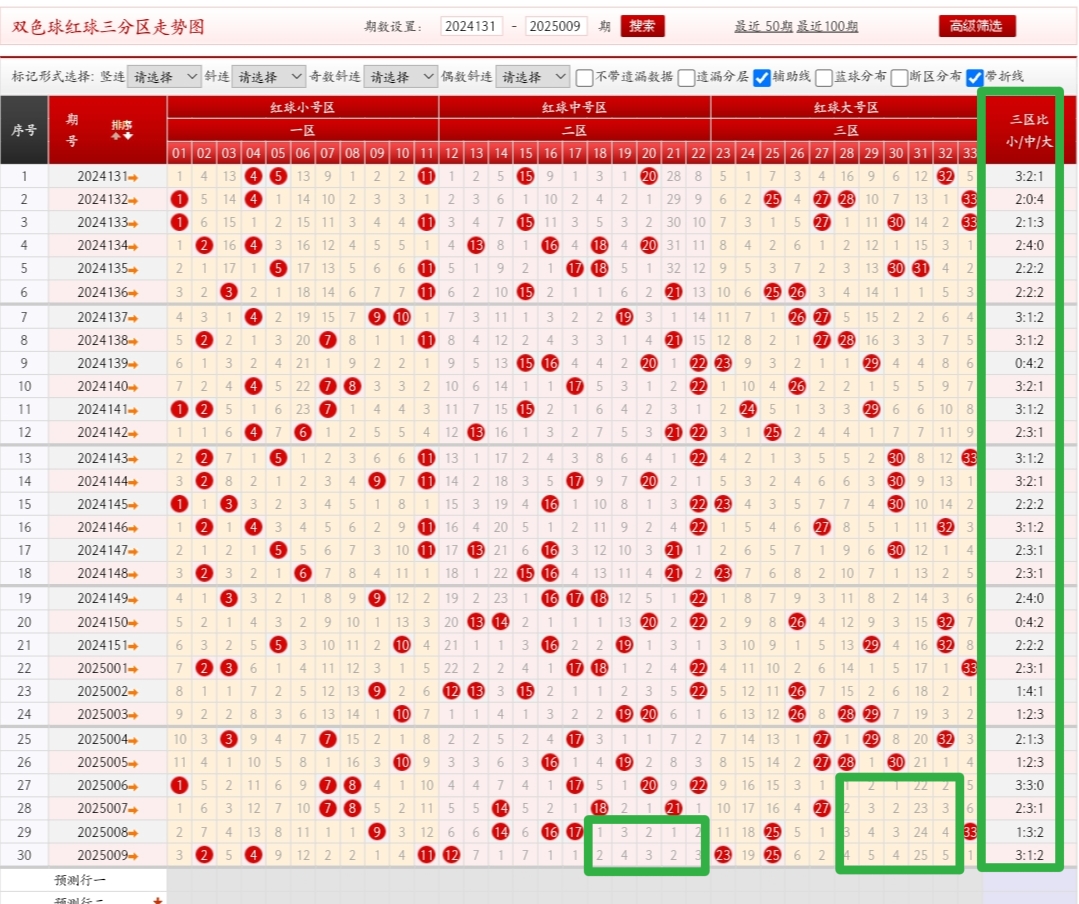
Task: Focus the start period field 2024131
Action: tap(471, 26)
